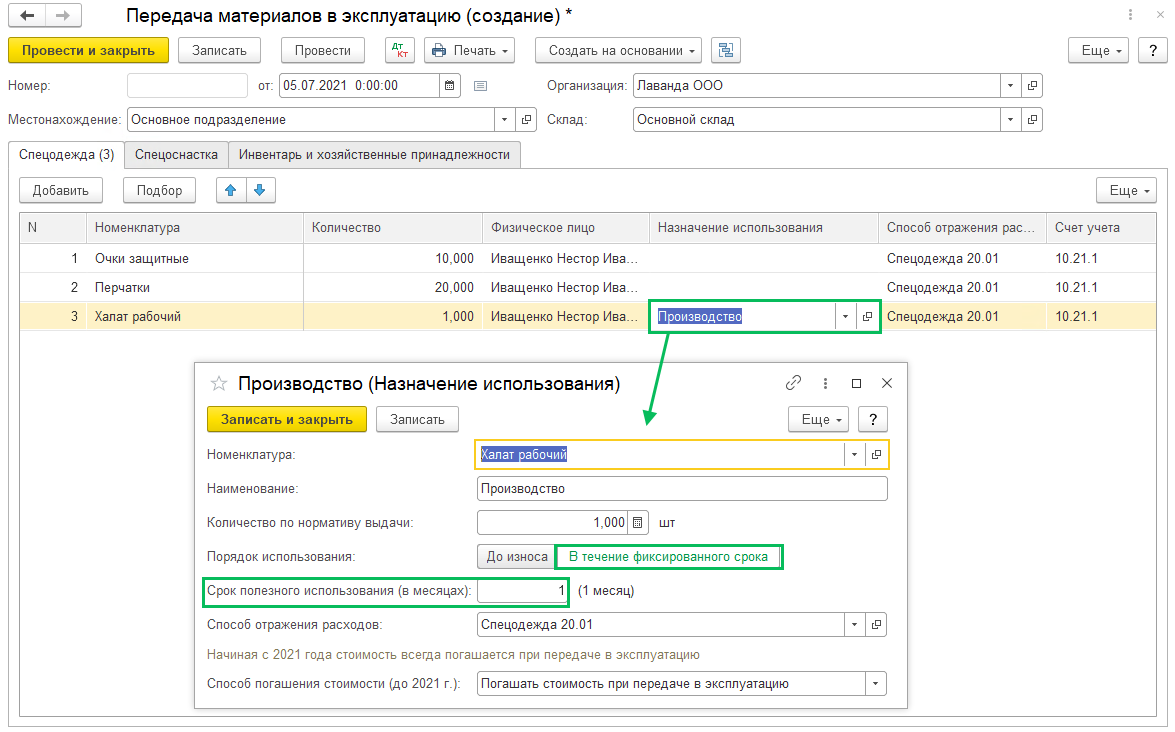Open dialog Еще menu
This screenshot has height=732, width=1175.
pos(818,420)
